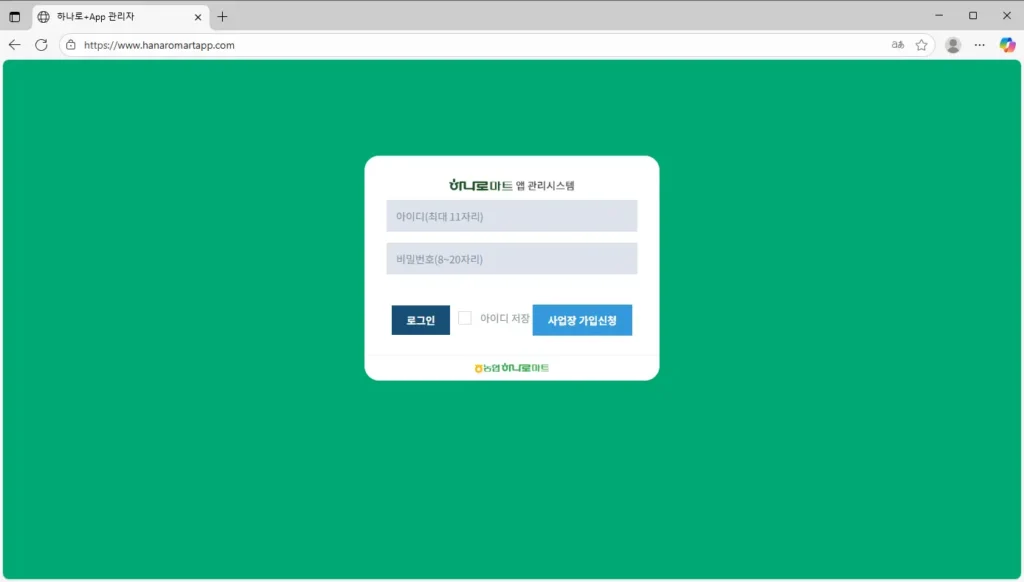Open the browser profile icon
This screenshot has width=1024, height=582.
(953, 45)
